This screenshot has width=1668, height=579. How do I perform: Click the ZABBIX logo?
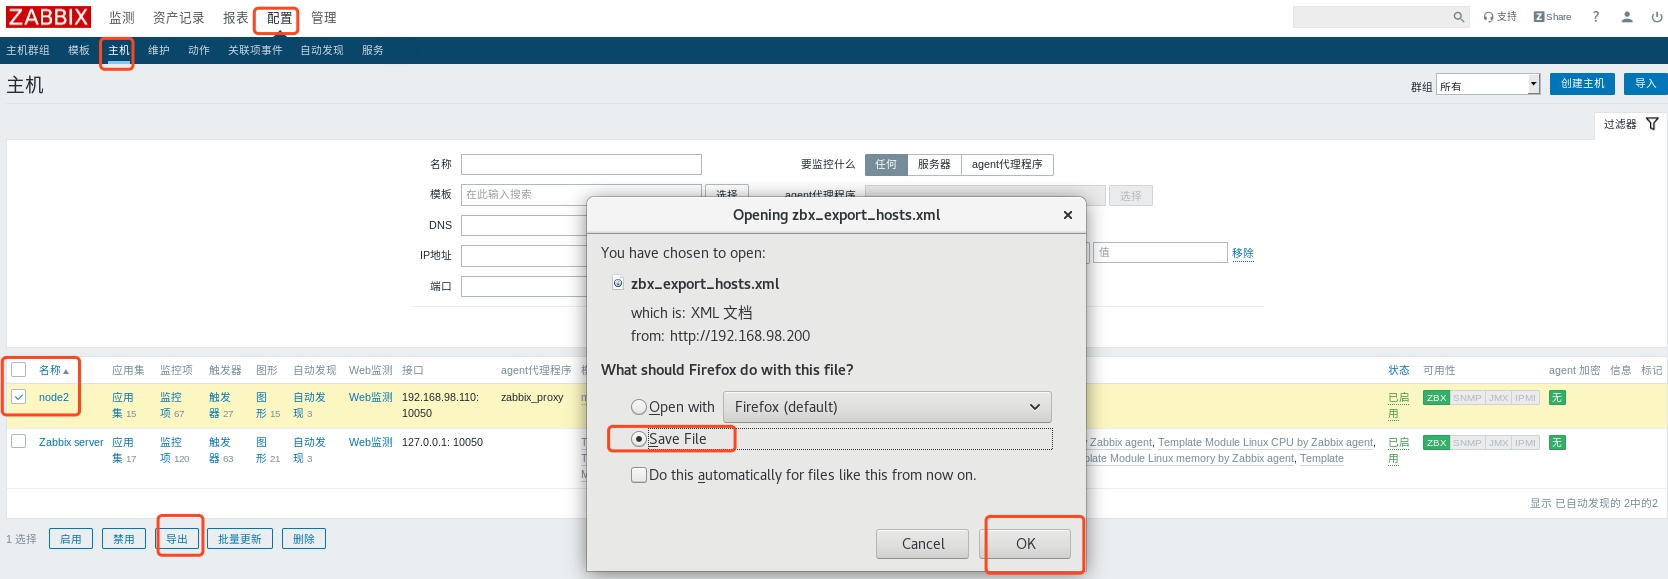pos(49,17)
